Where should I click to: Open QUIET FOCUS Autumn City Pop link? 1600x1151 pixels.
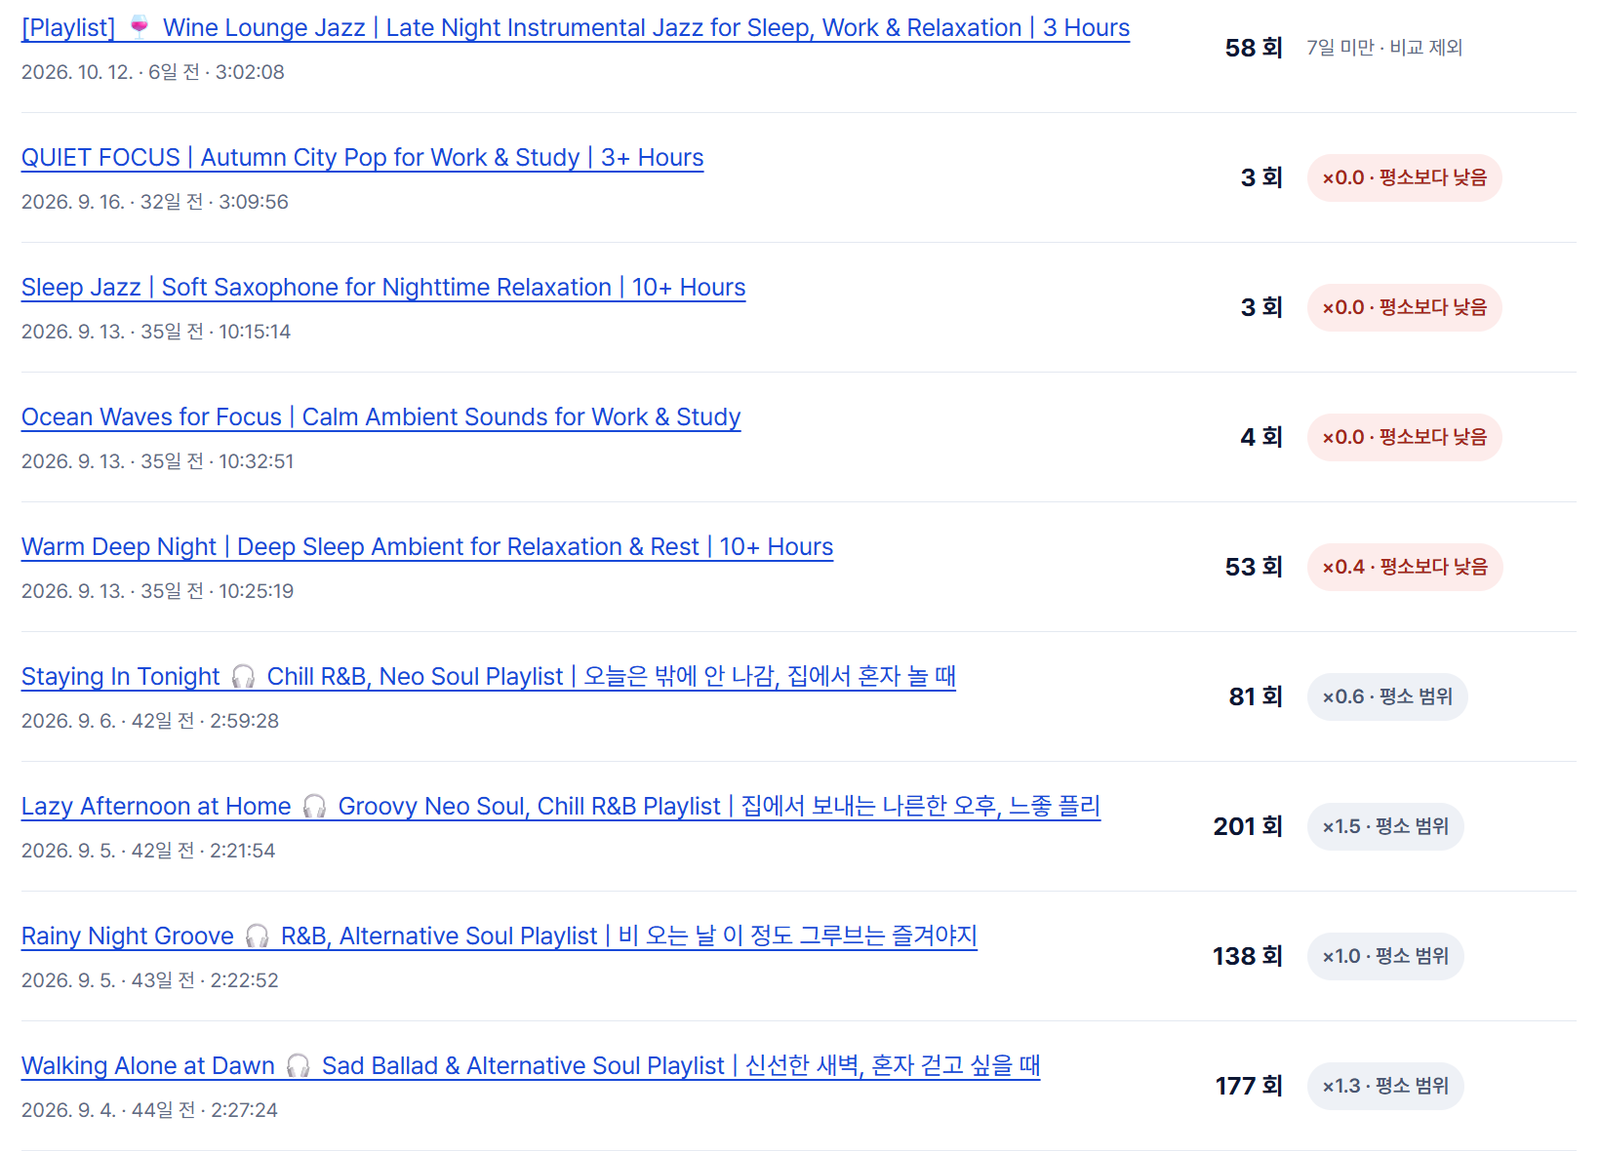362,158
